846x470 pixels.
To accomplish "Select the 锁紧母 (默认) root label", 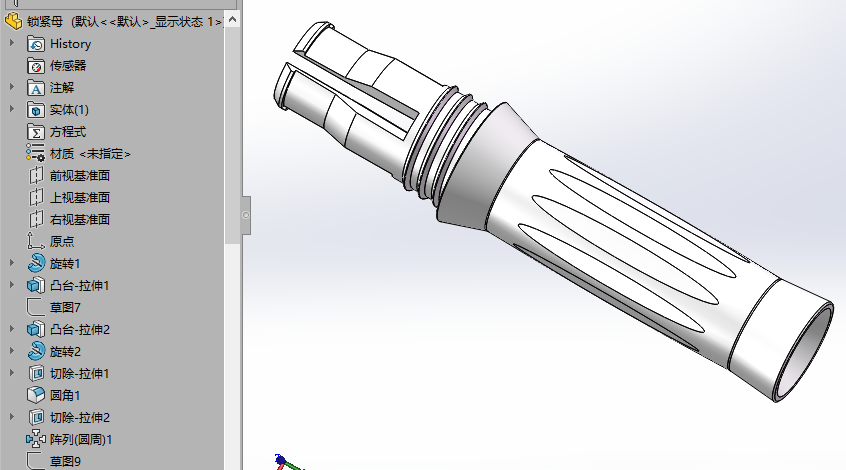I will [125, 22].
